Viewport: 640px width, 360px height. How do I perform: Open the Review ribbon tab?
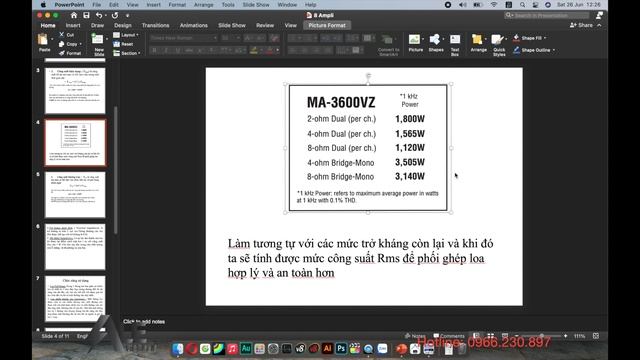point(265,25)
